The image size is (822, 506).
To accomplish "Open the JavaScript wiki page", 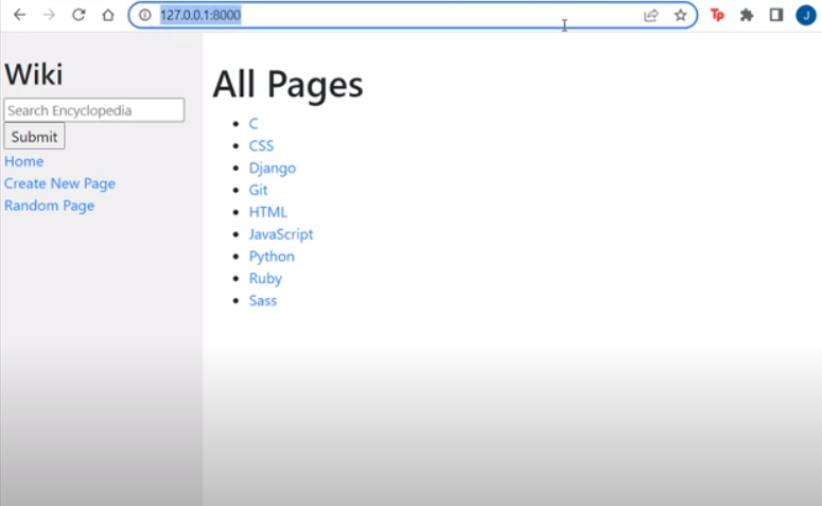I will (x=281, y=234).
